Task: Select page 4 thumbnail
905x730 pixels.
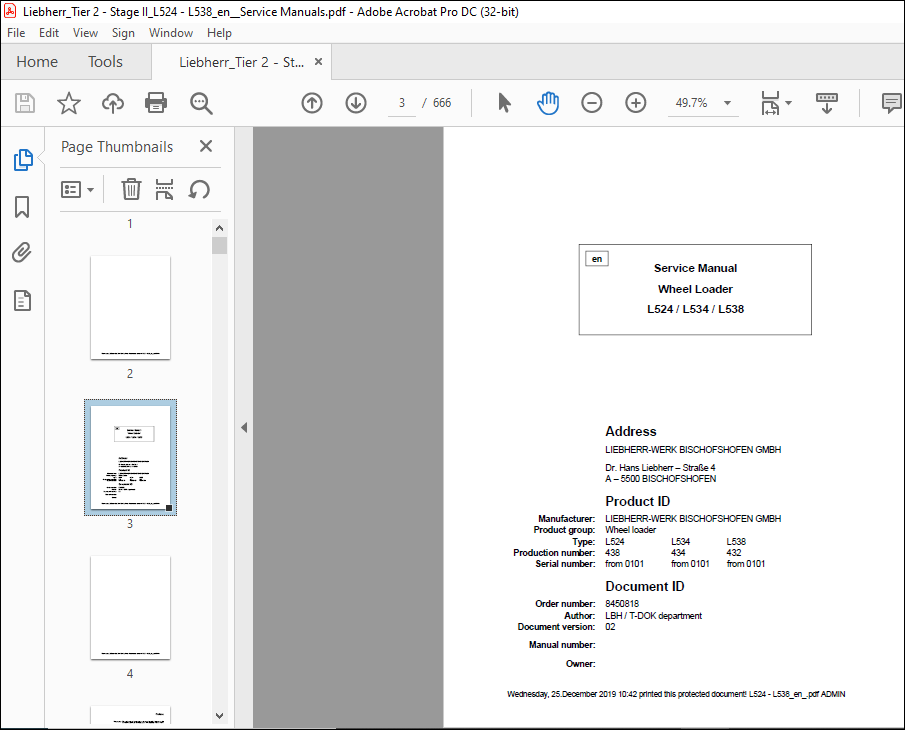Action: [x=130, y=608]
